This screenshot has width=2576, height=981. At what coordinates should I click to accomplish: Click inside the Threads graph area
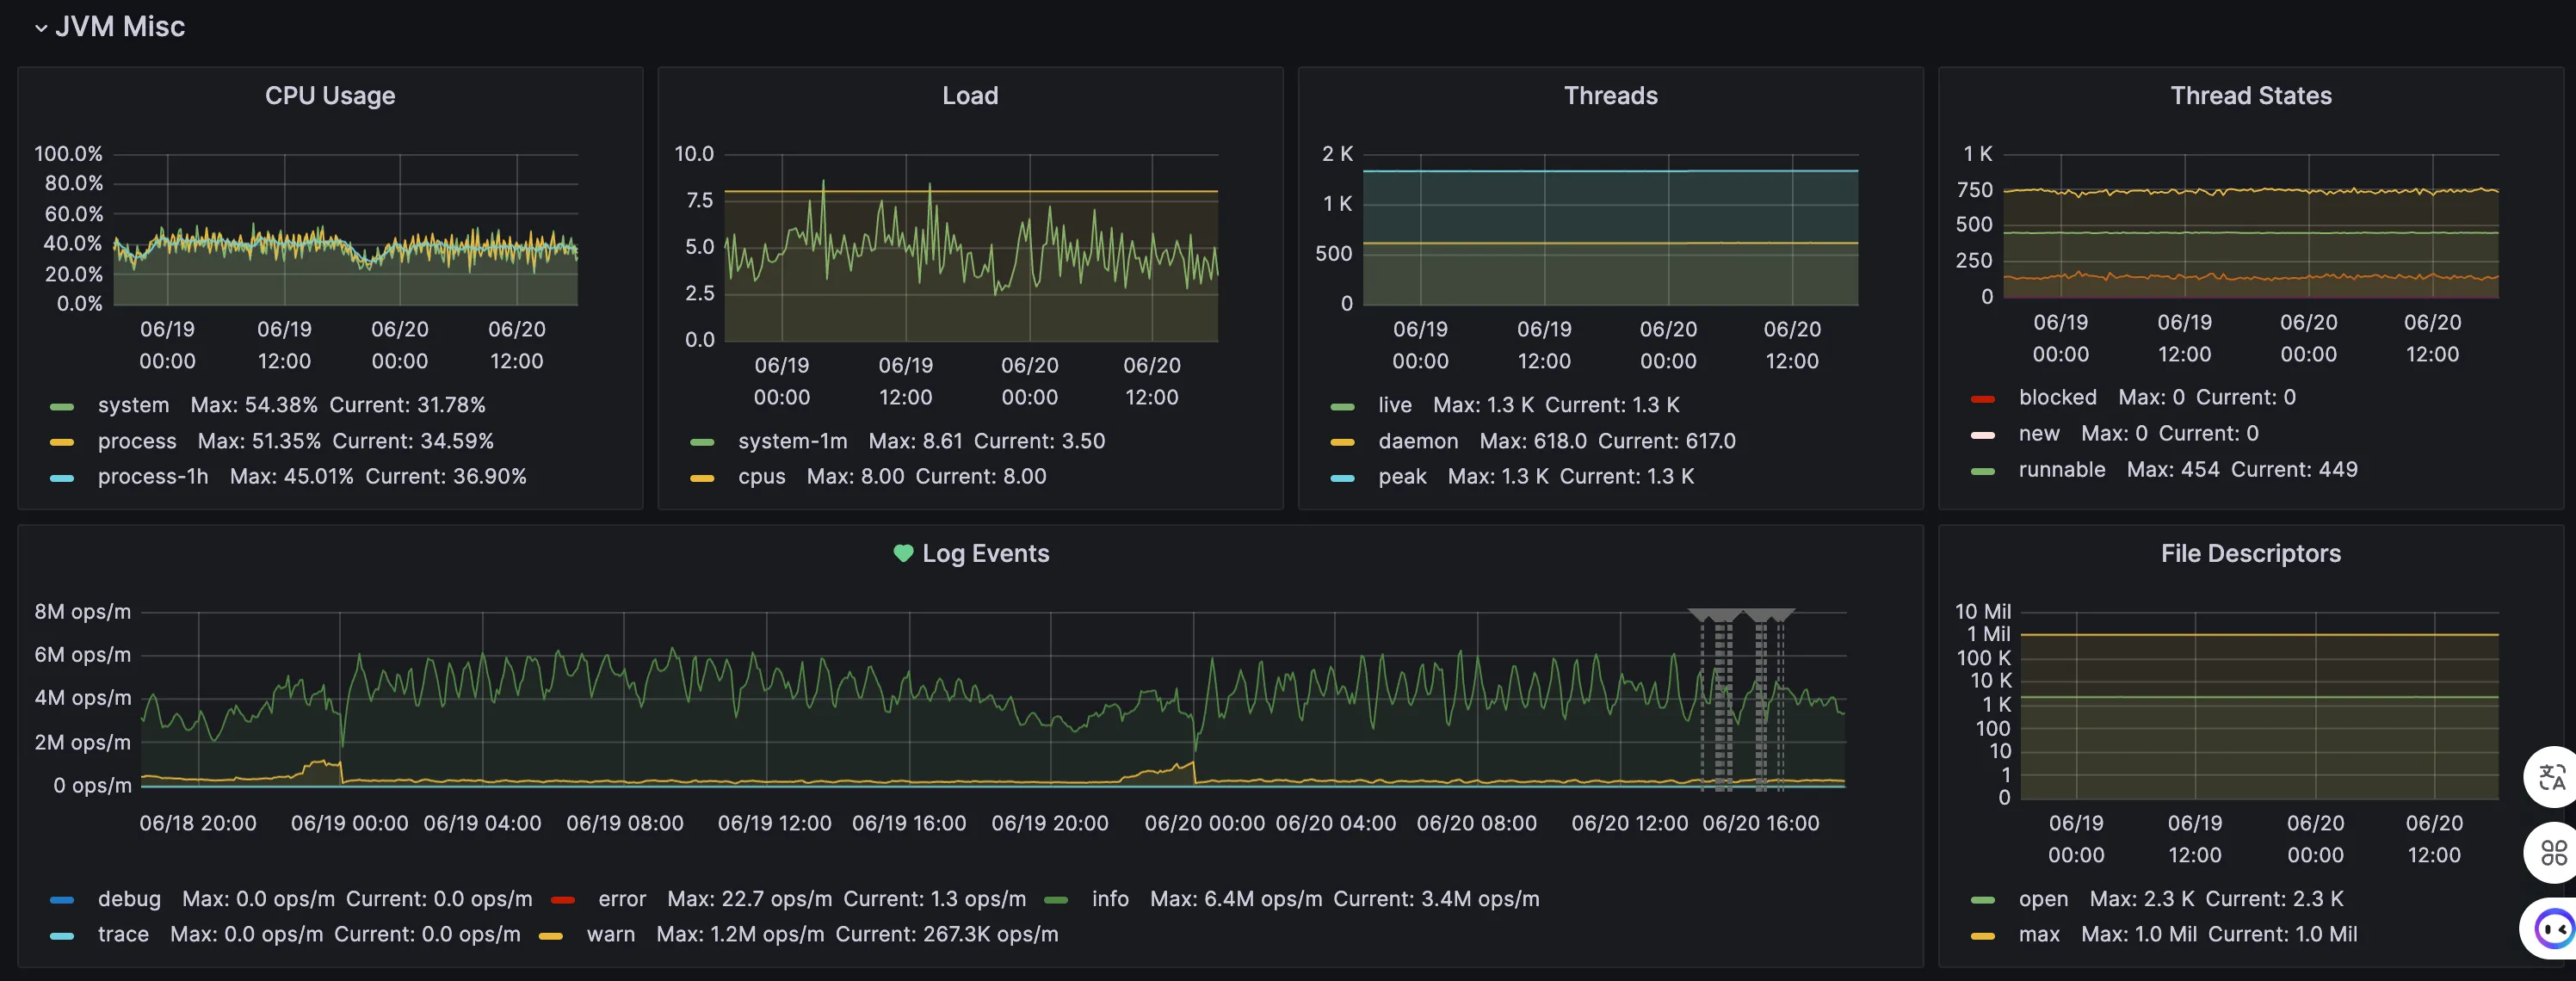tap(1611, 229)
